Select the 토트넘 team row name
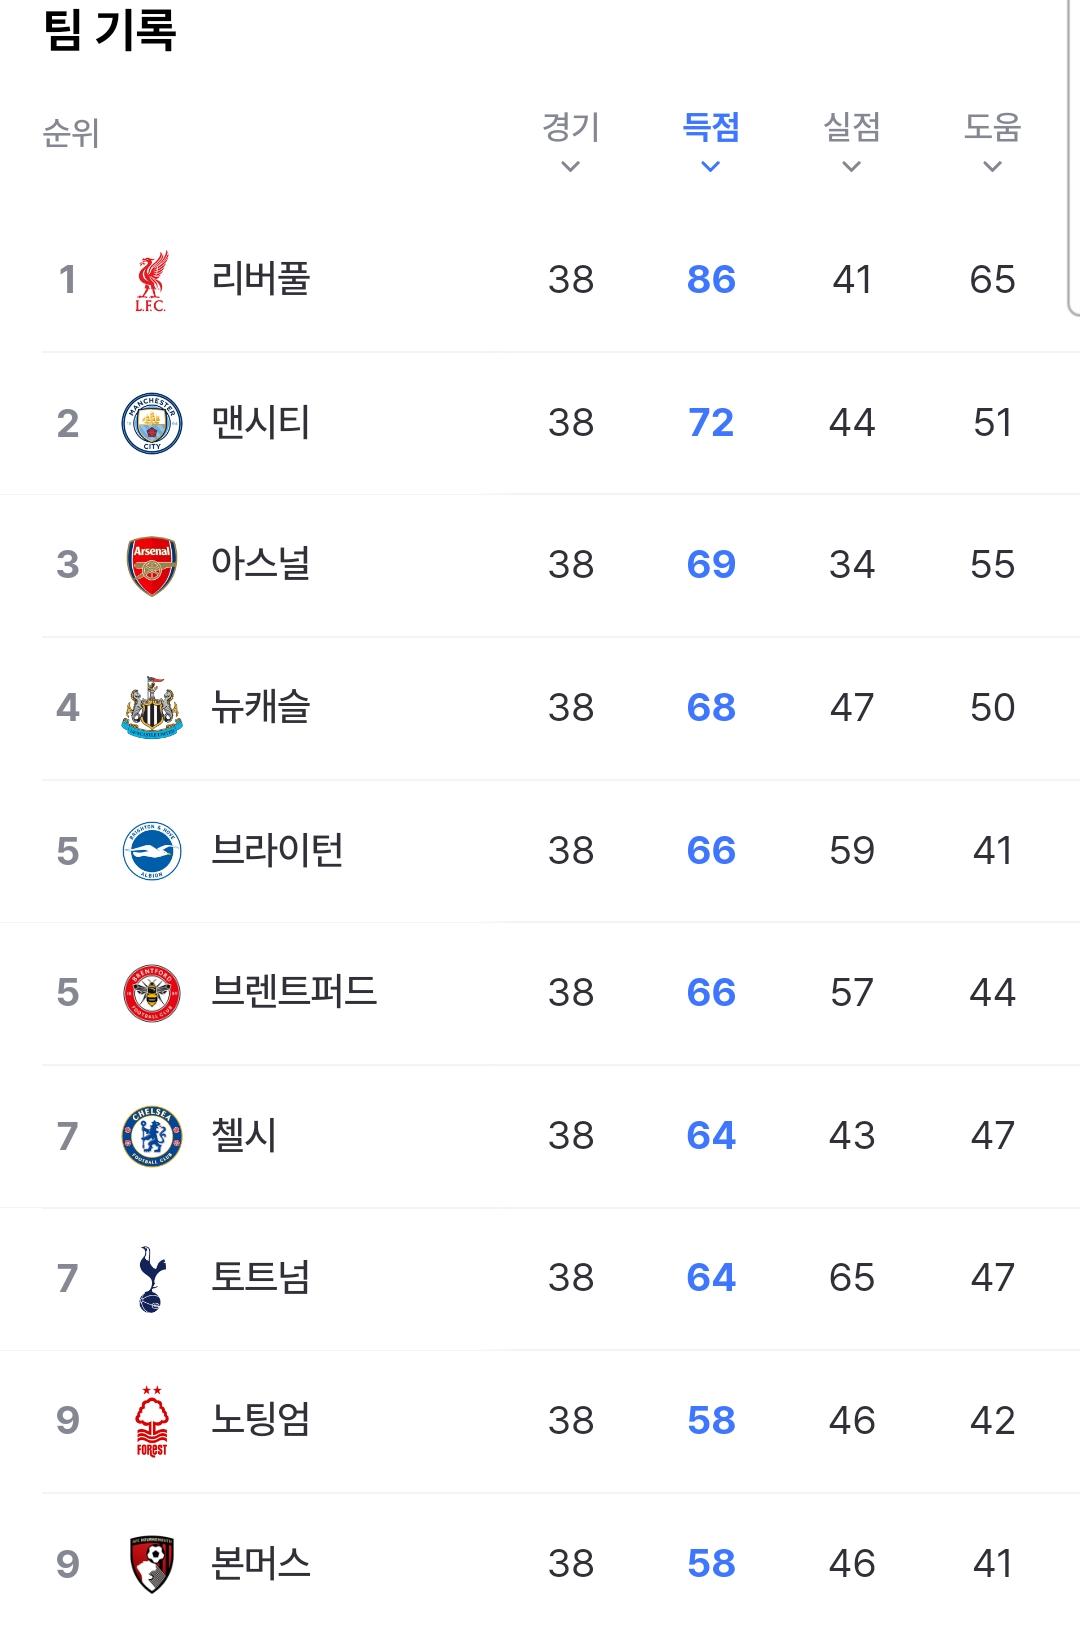This screenshot has width=1080, height=1632. (x=261, y=1277)
